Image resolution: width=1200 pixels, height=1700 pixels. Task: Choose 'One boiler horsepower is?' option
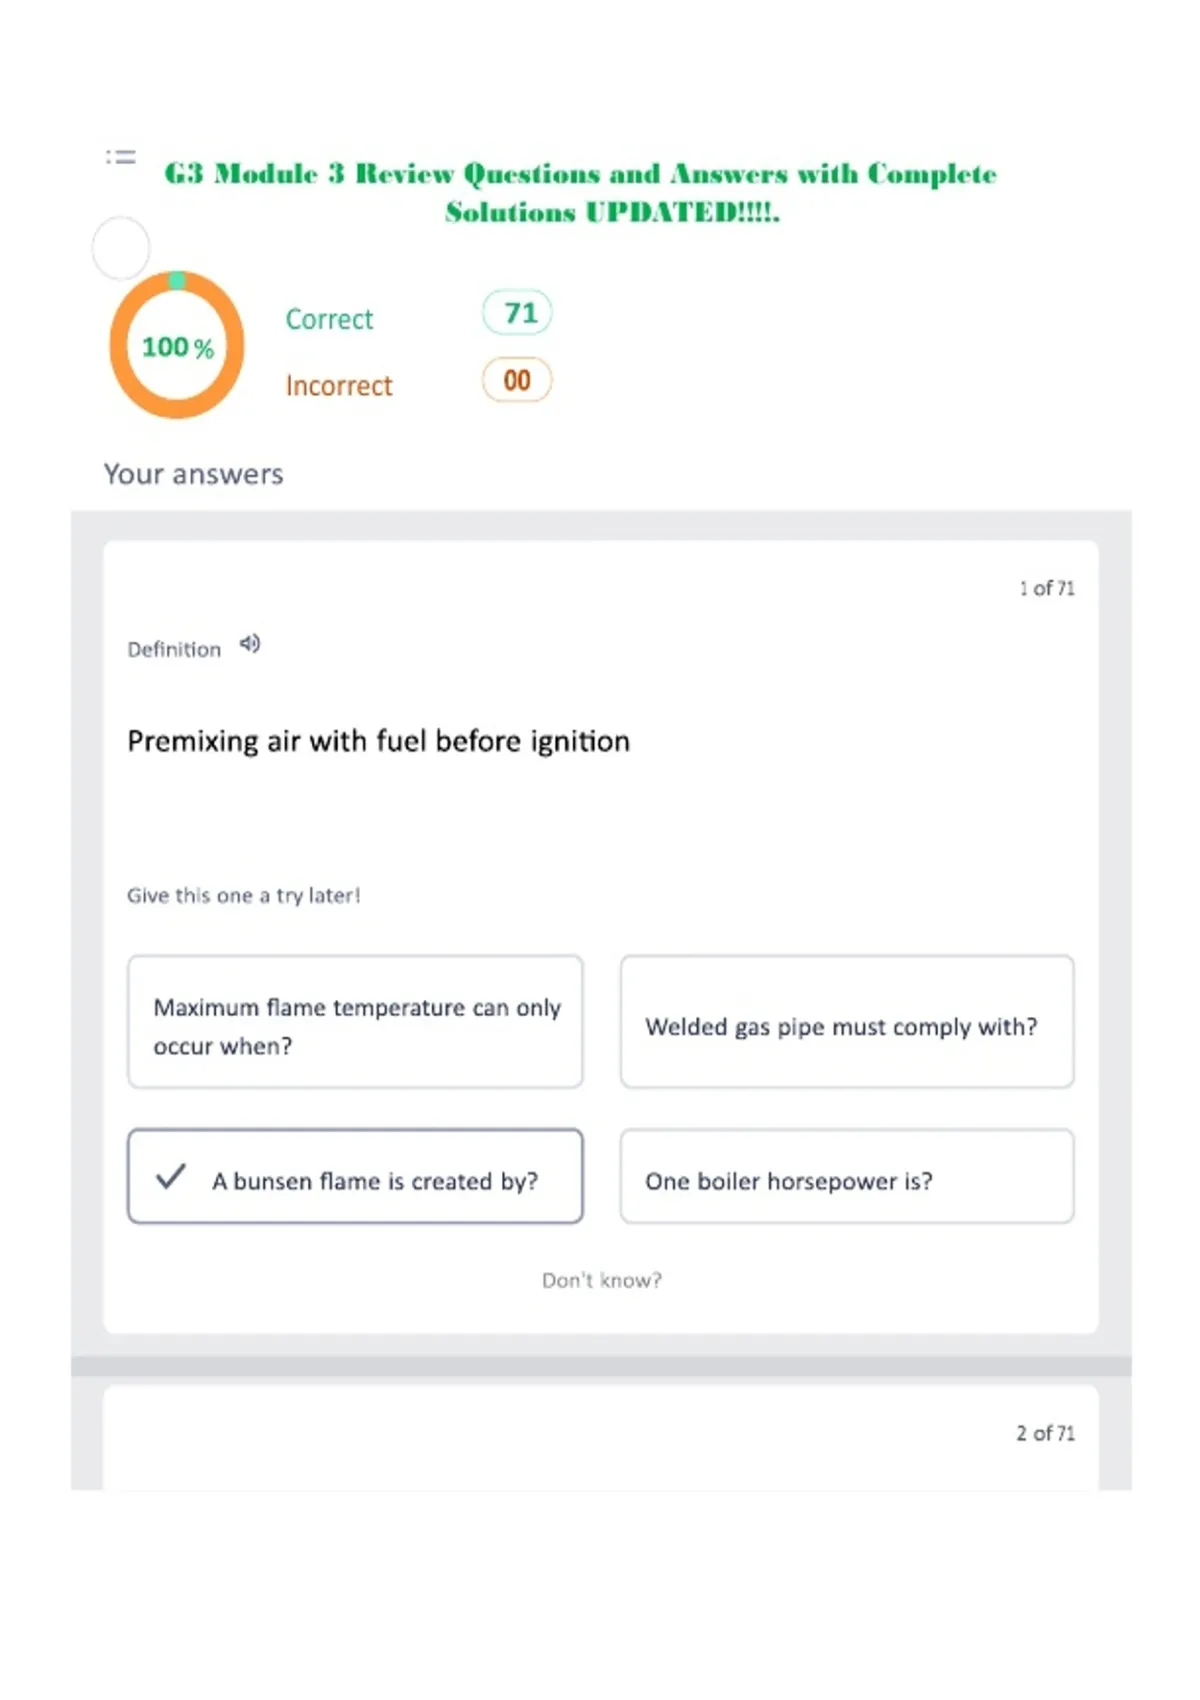[847, 1176]
